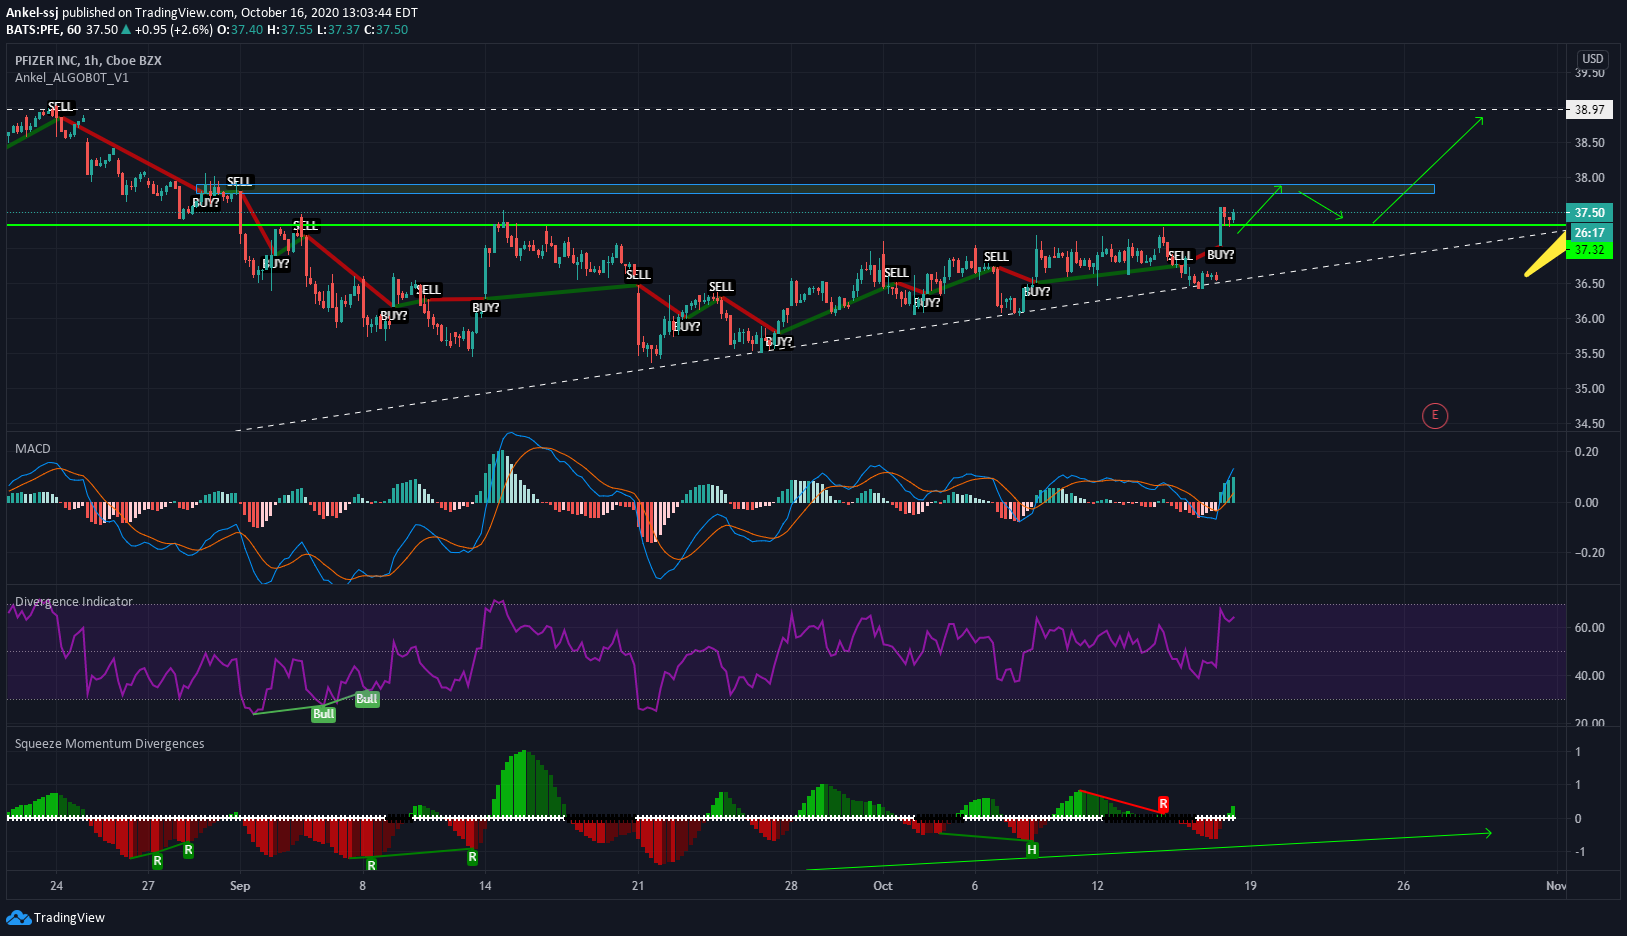1627x936 pixels.
Task: Click the green 37.32 price tag
Action: coord(1589,250)
